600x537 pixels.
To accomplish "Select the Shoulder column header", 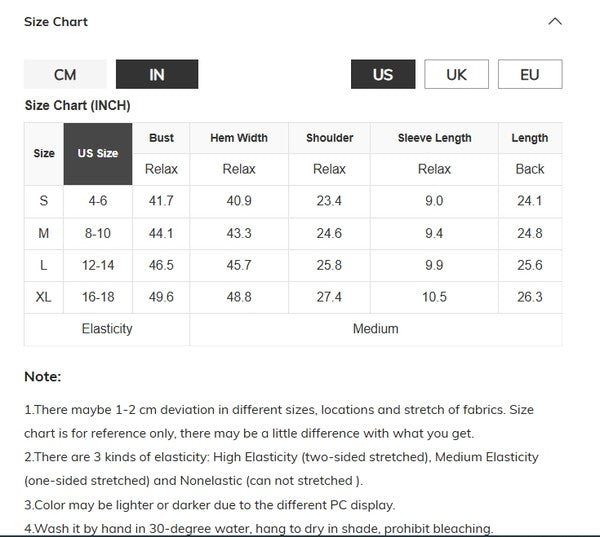I will tap(329, 138).
